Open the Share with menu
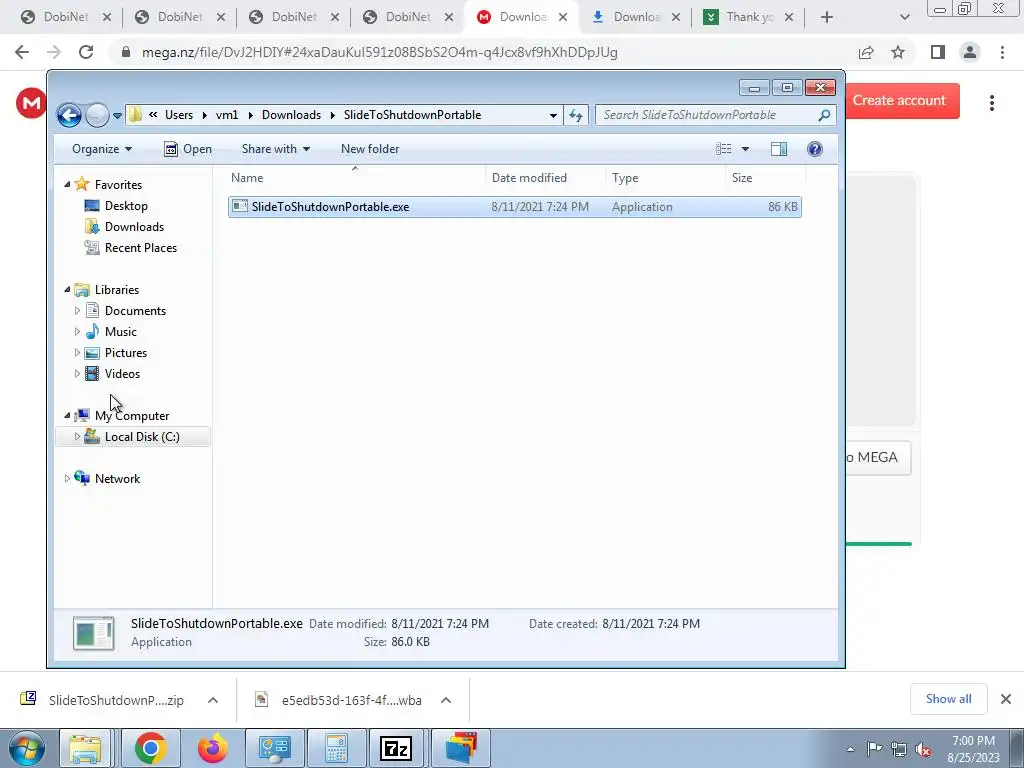The height and width of the screenshot is (768, 1024). coord(276,149)
